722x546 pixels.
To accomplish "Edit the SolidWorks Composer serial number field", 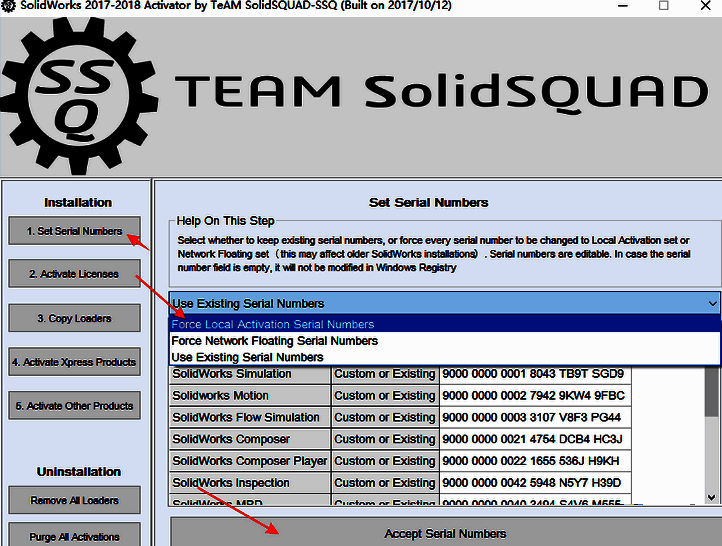I will coord(535,439).
